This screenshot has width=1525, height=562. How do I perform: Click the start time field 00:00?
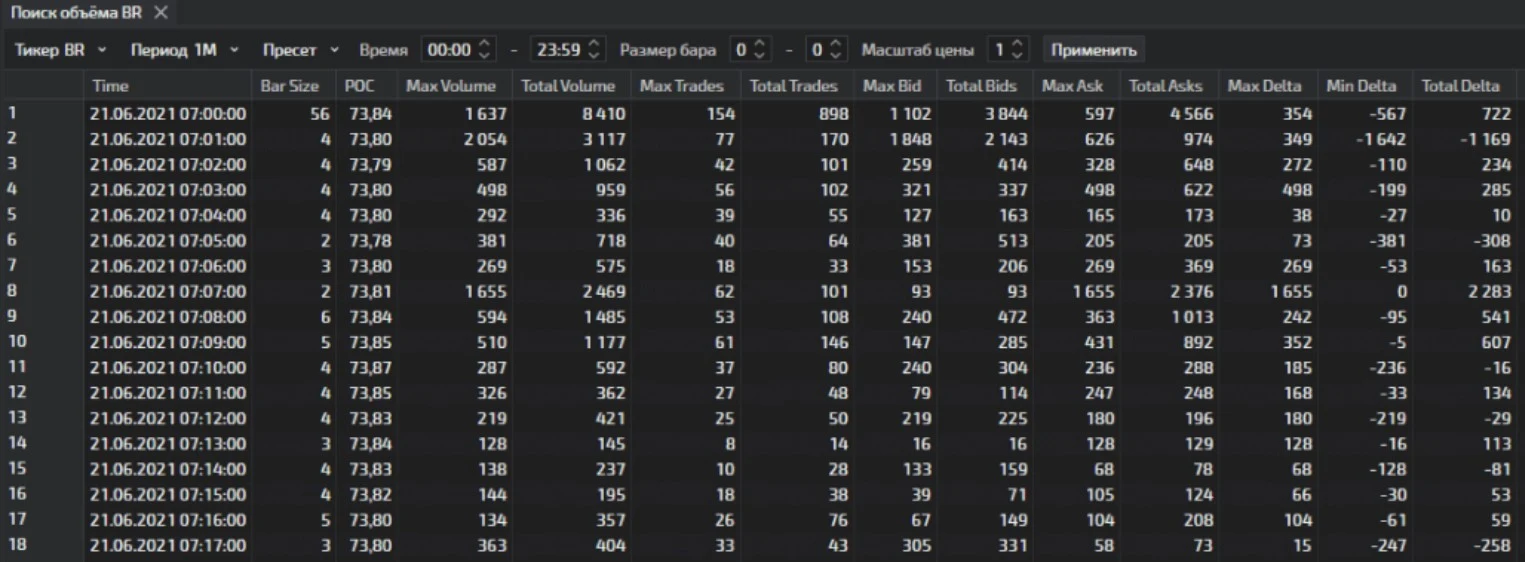(449, 49)
